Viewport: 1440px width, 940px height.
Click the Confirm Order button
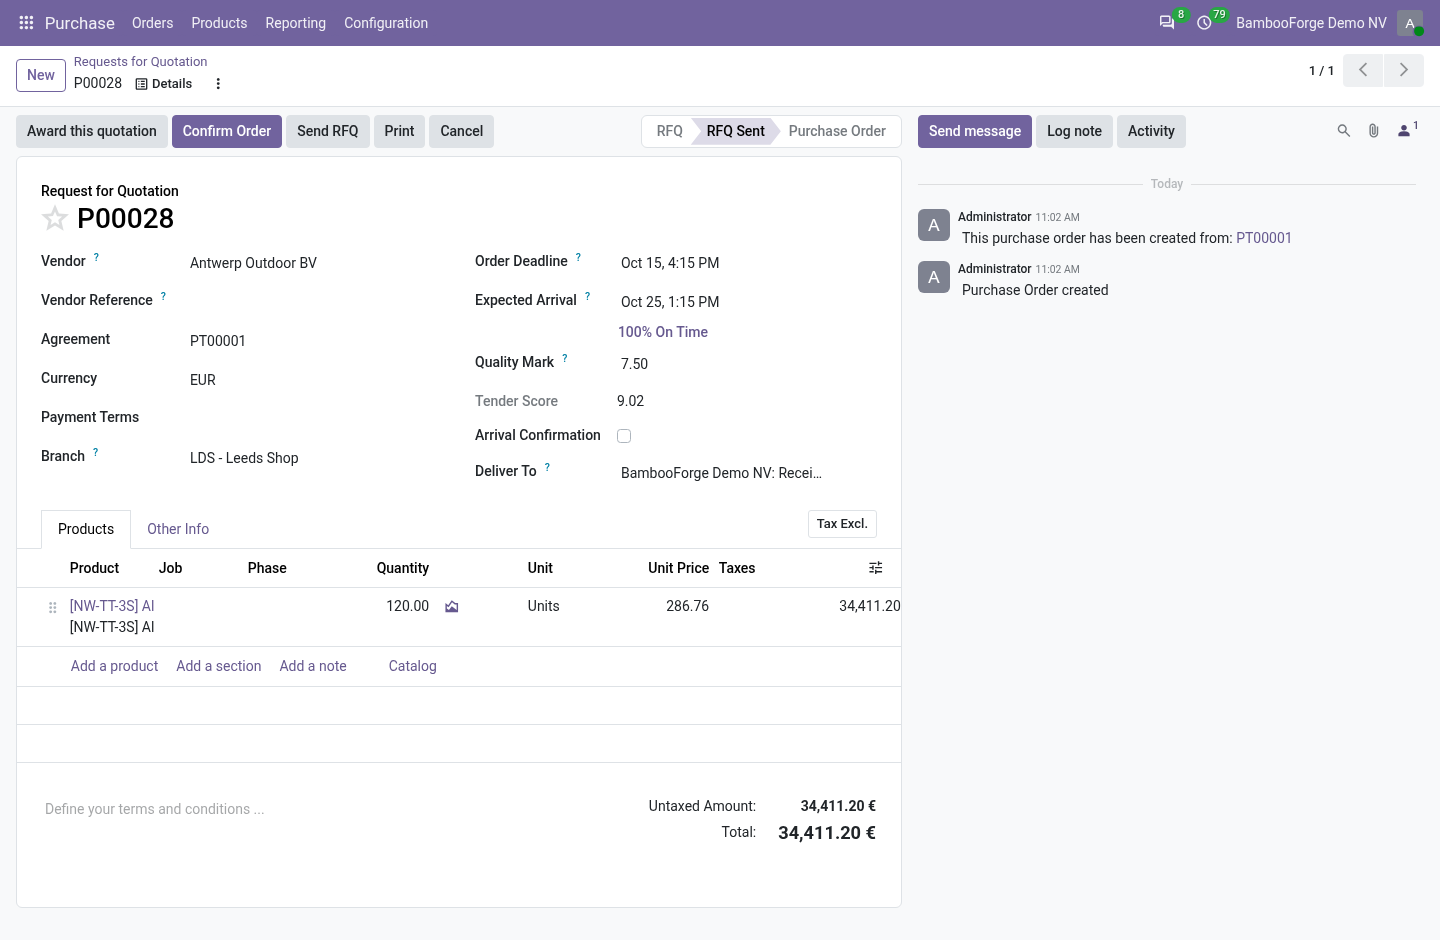[227, 131]
